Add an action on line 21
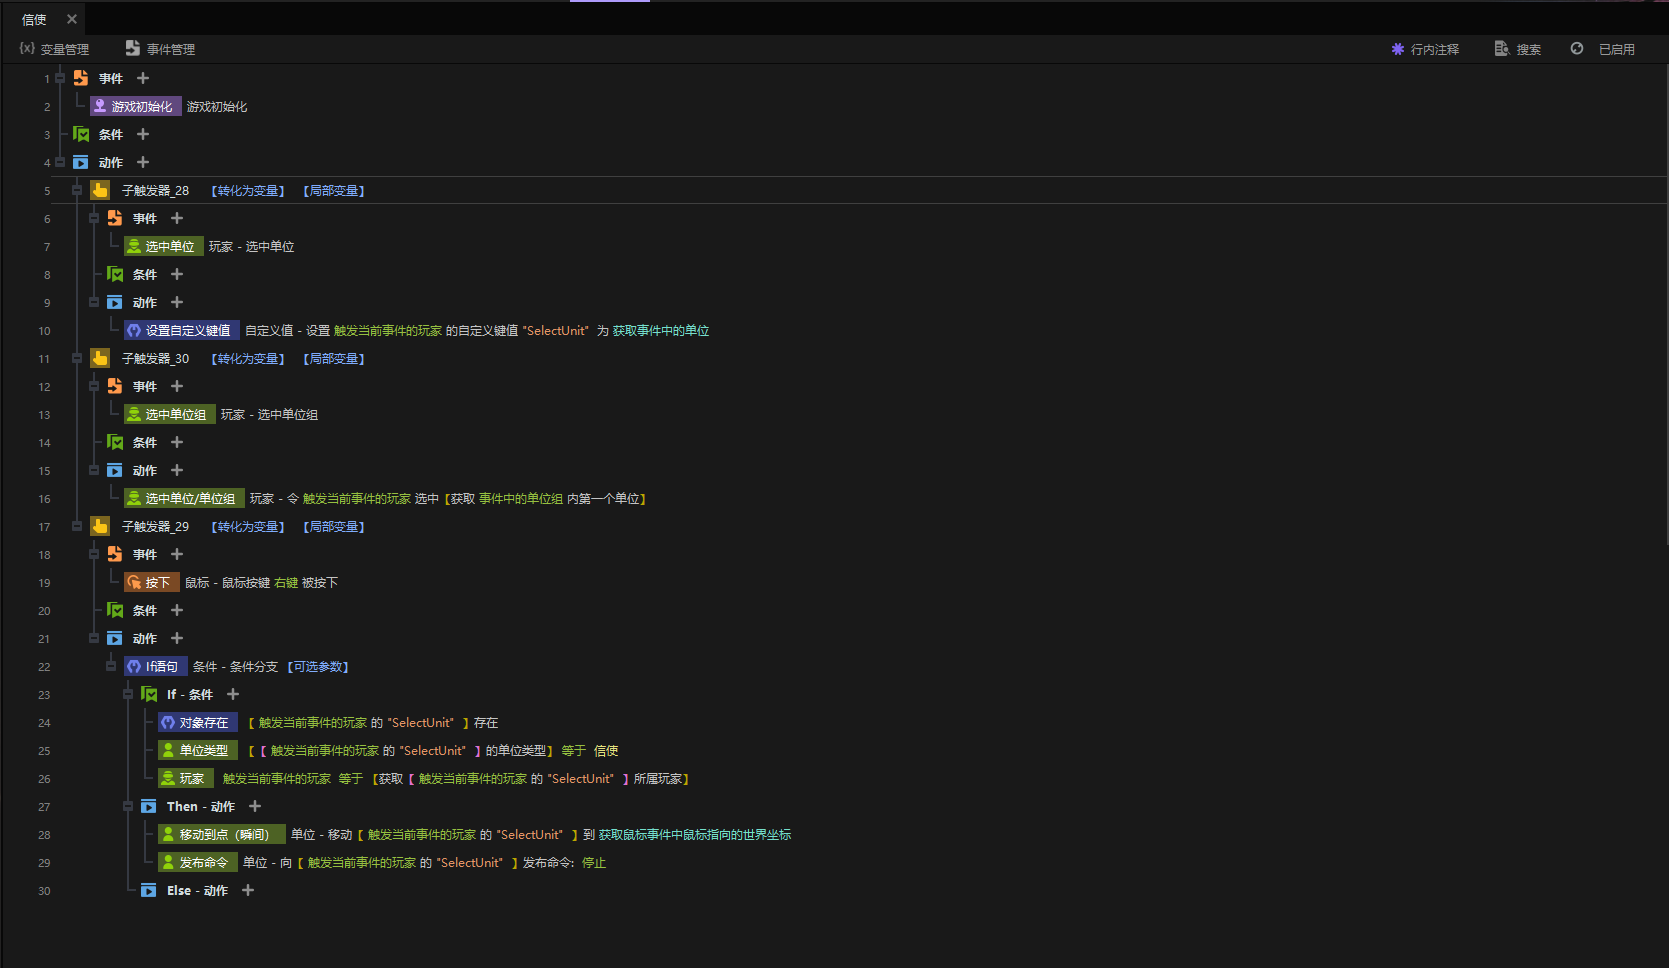Screen dimensions: 1669x968 (x=177, y=638)
